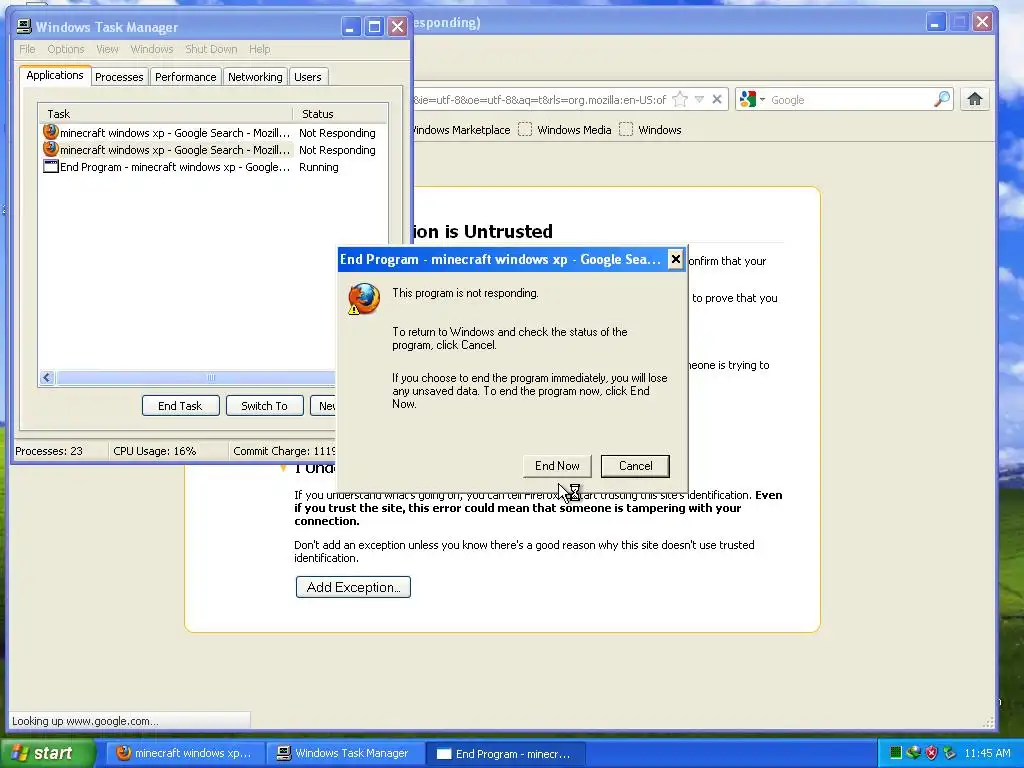Open the Users tab
This screenshot has height=768, width=1024.
pos(308,77)
